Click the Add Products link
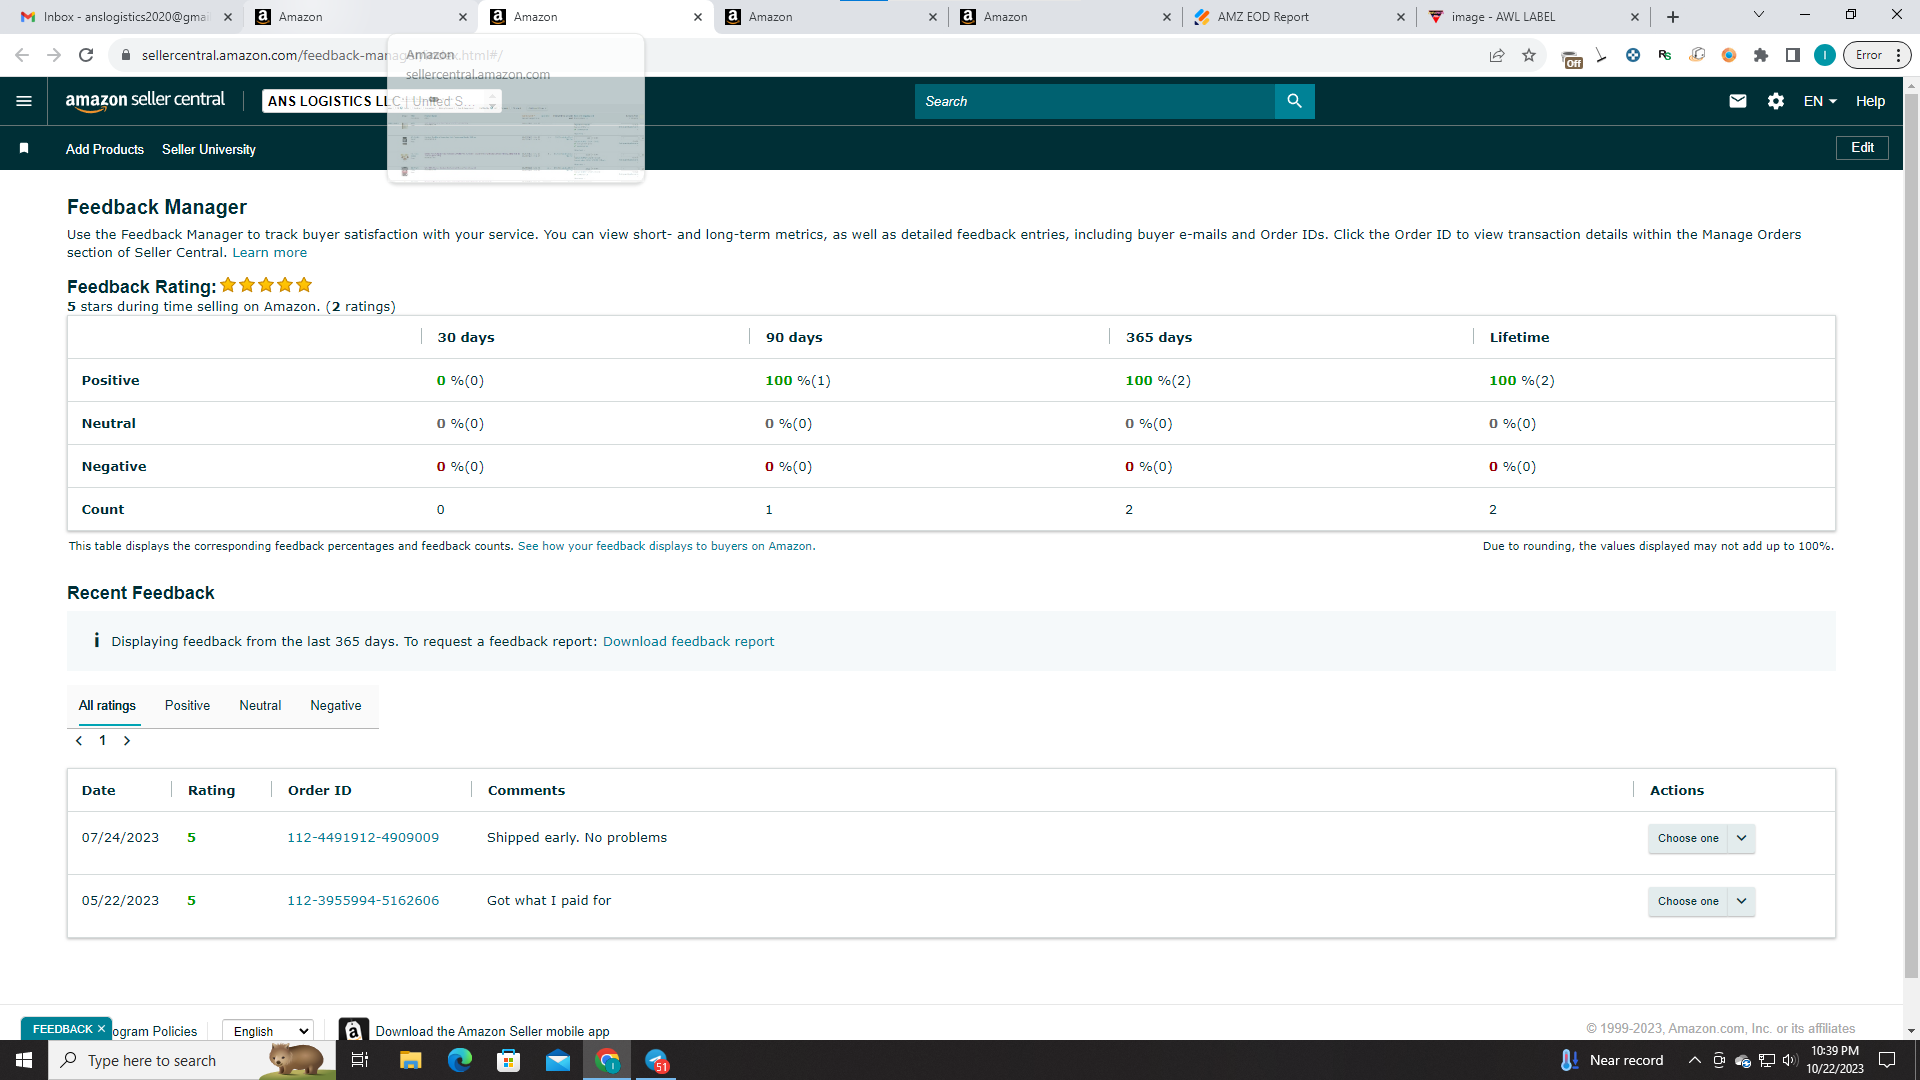The image size is (1920, 1080). point(105,149)
